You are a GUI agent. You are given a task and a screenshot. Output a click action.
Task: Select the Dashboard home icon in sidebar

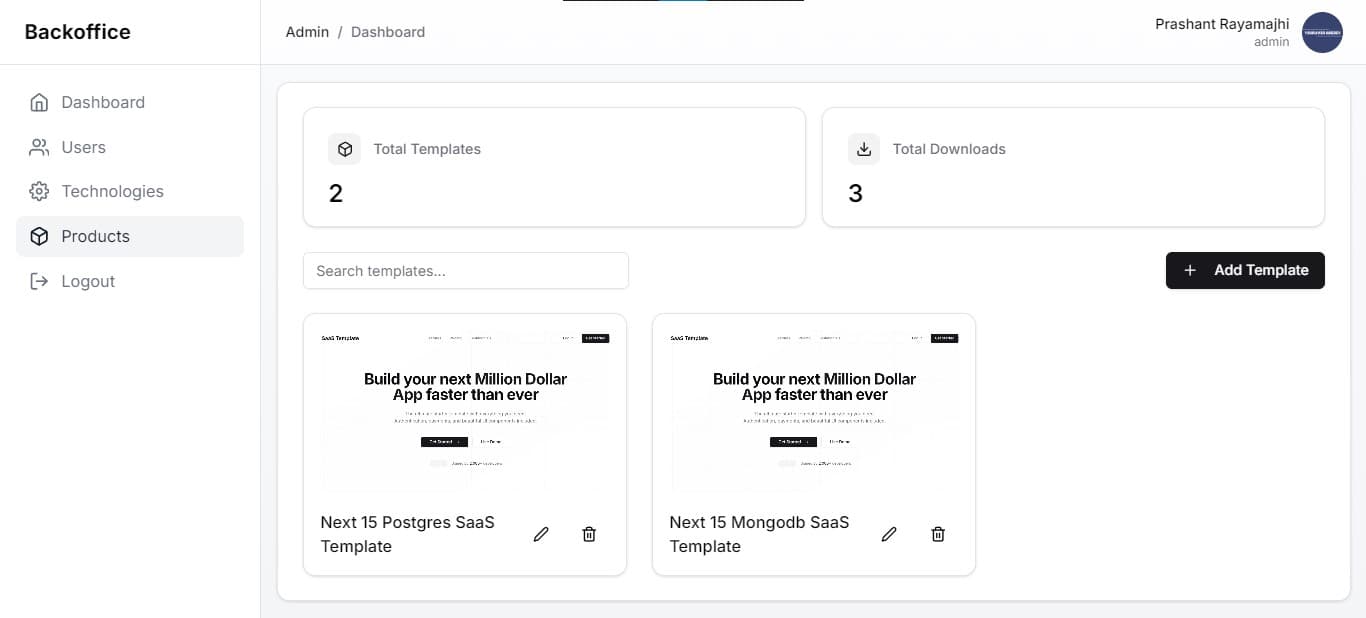click(39, 102)
